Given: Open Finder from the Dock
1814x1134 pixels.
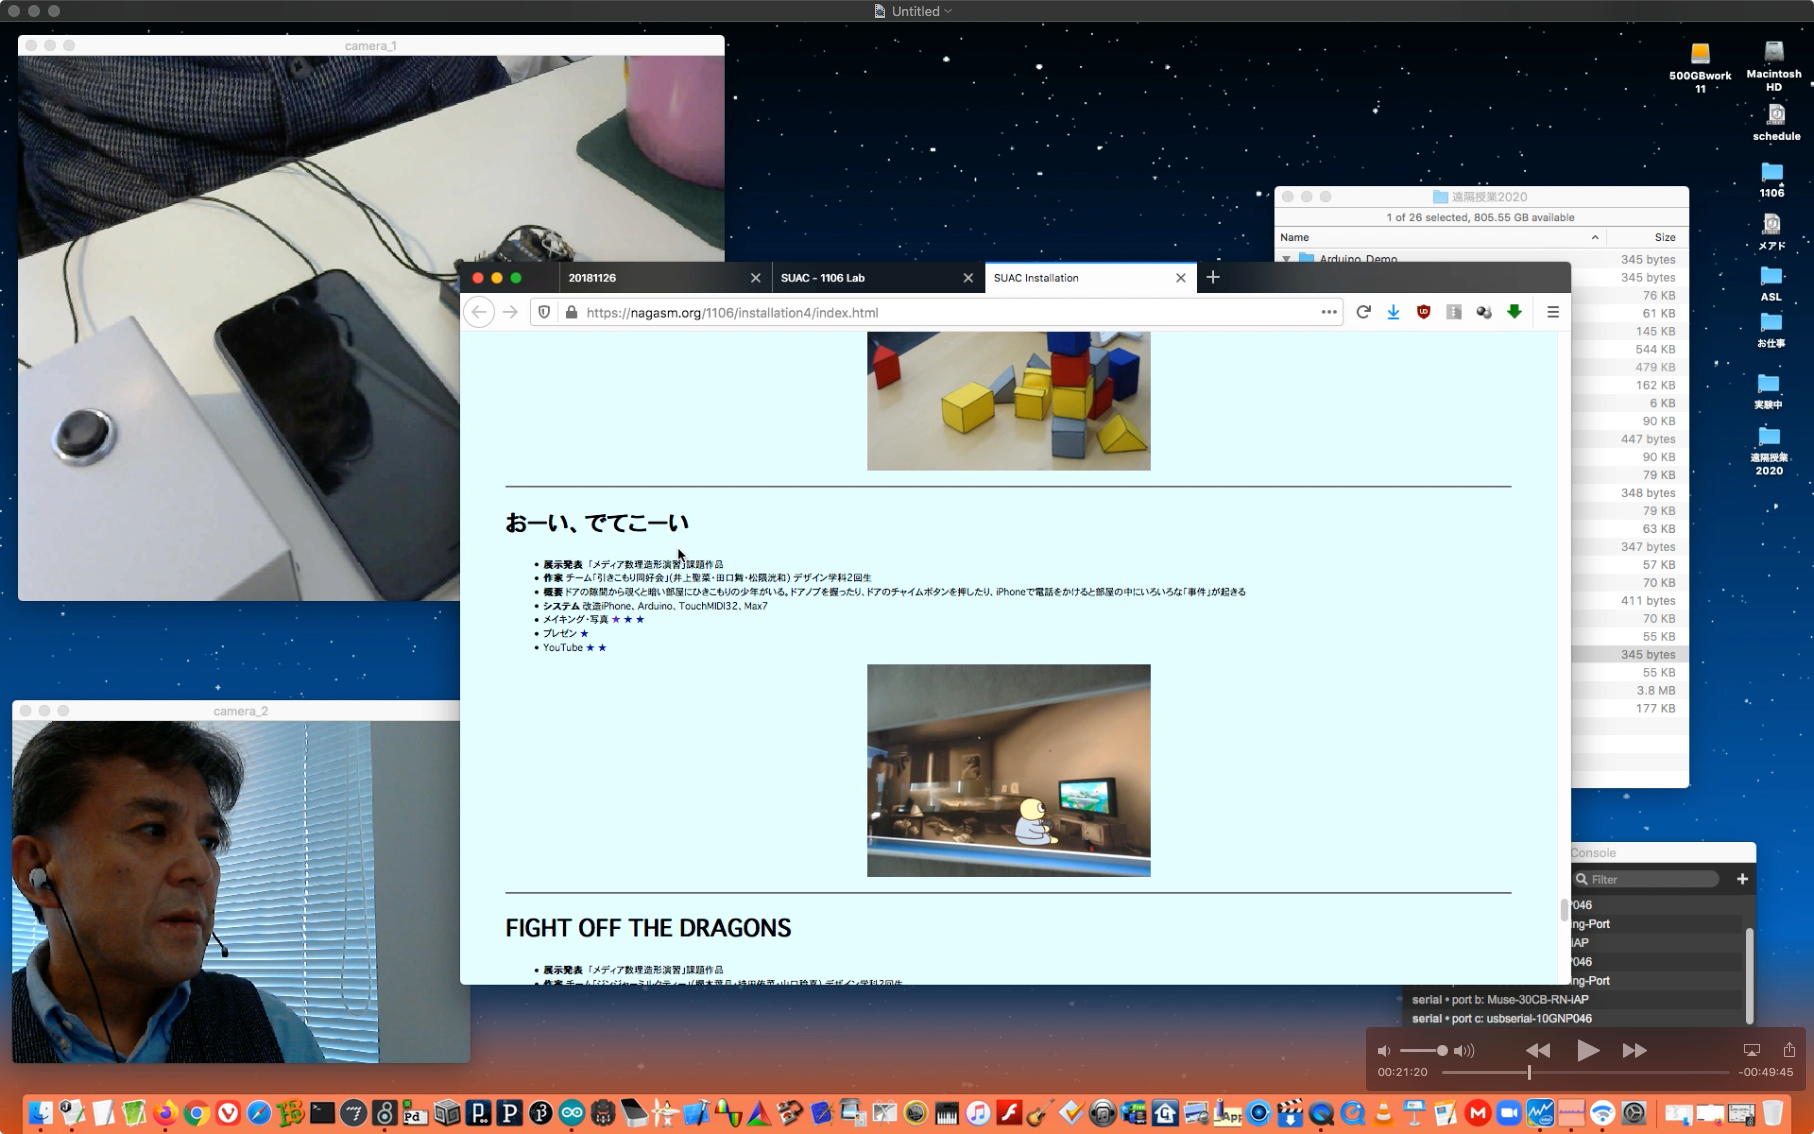Looking at the screenshot, I should pyautogui.click(x=41, y=1113).
